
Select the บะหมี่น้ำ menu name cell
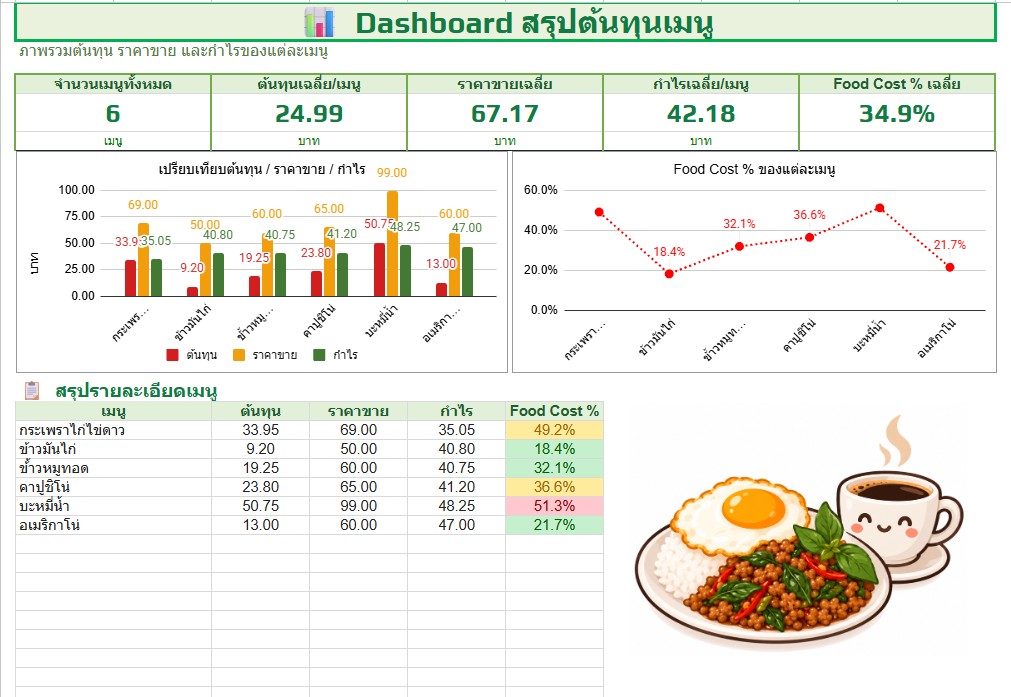click(x=113, y=506)
